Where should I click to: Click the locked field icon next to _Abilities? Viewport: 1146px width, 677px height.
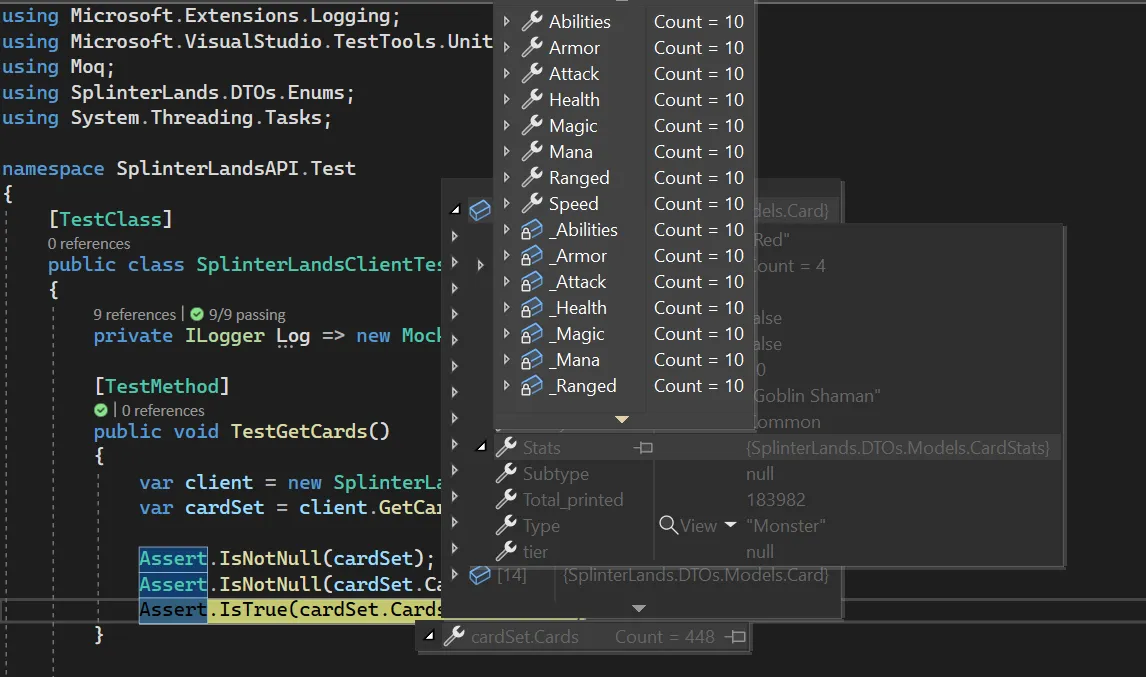tap(531, 230)
